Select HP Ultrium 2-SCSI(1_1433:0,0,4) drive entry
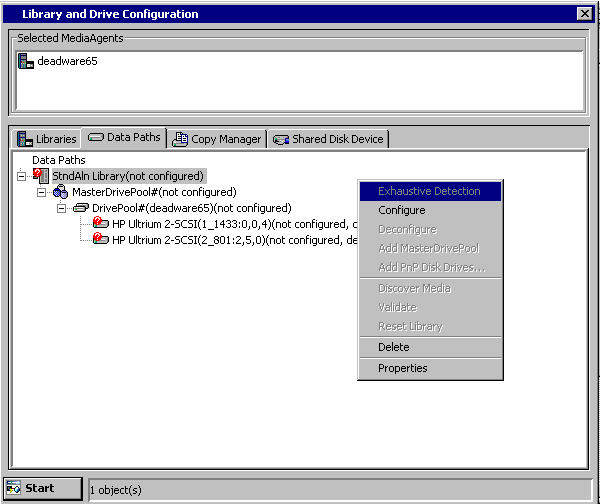 (230, 224)
